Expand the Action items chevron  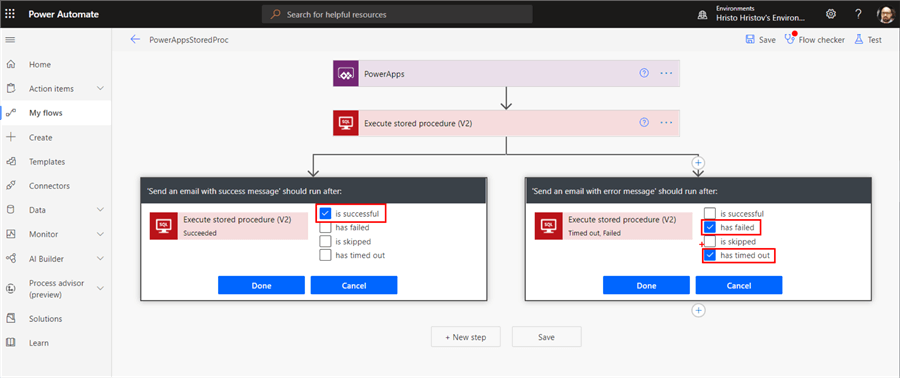coord(100,89)
